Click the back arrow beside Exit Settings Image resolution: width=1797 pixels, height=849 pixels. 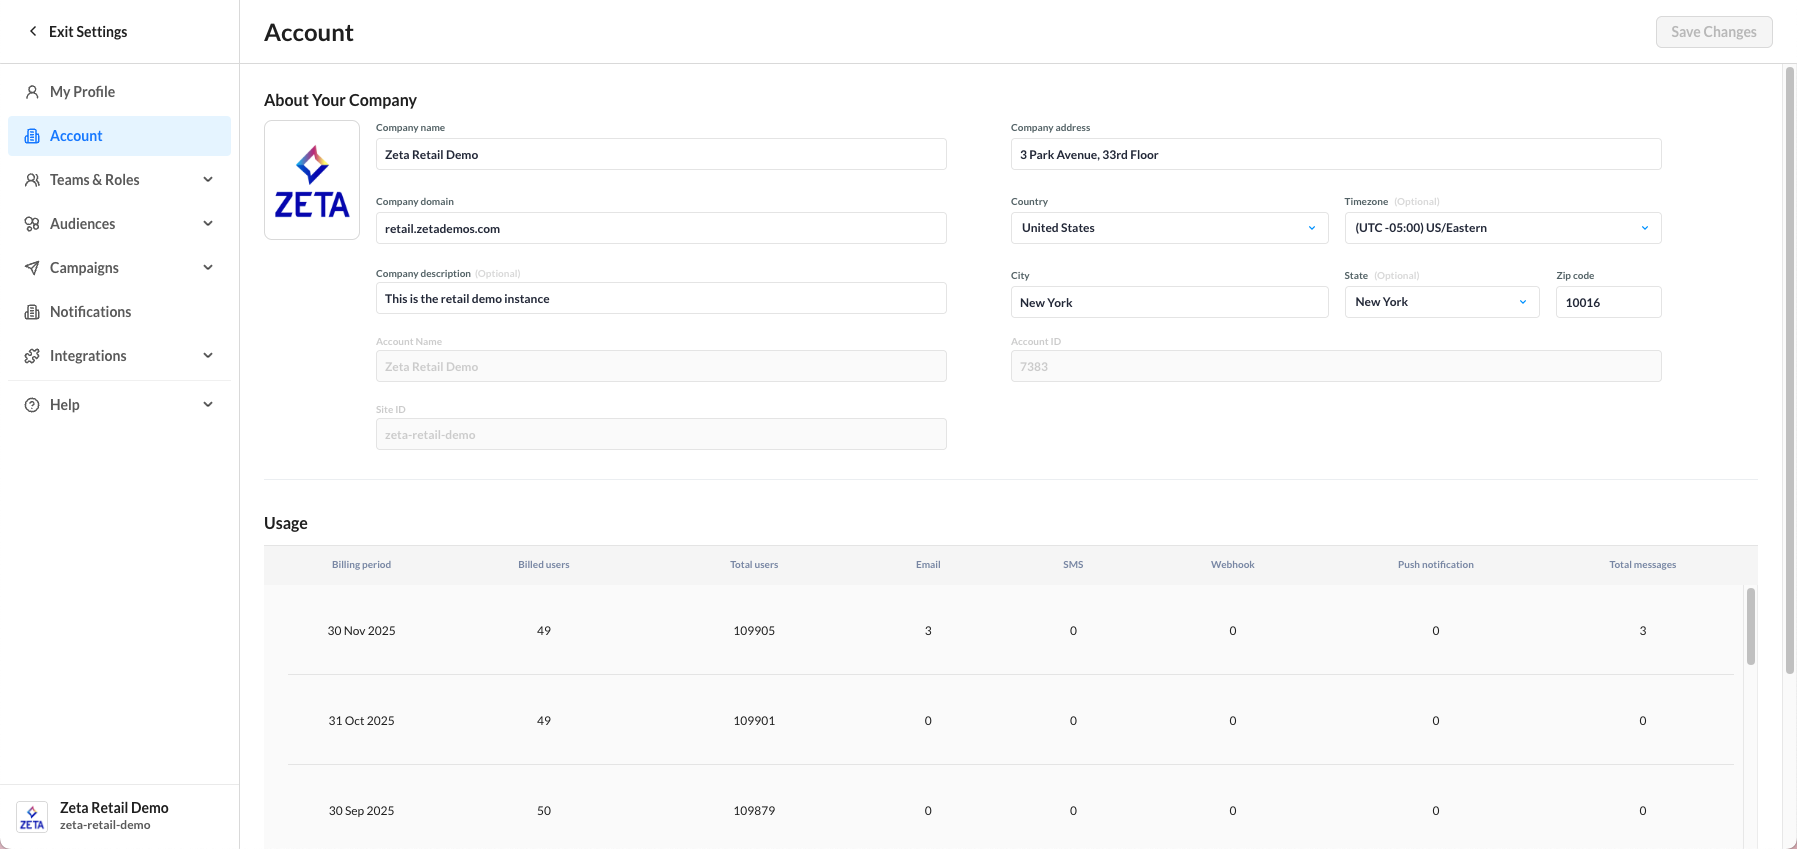[x=33, y=31]
